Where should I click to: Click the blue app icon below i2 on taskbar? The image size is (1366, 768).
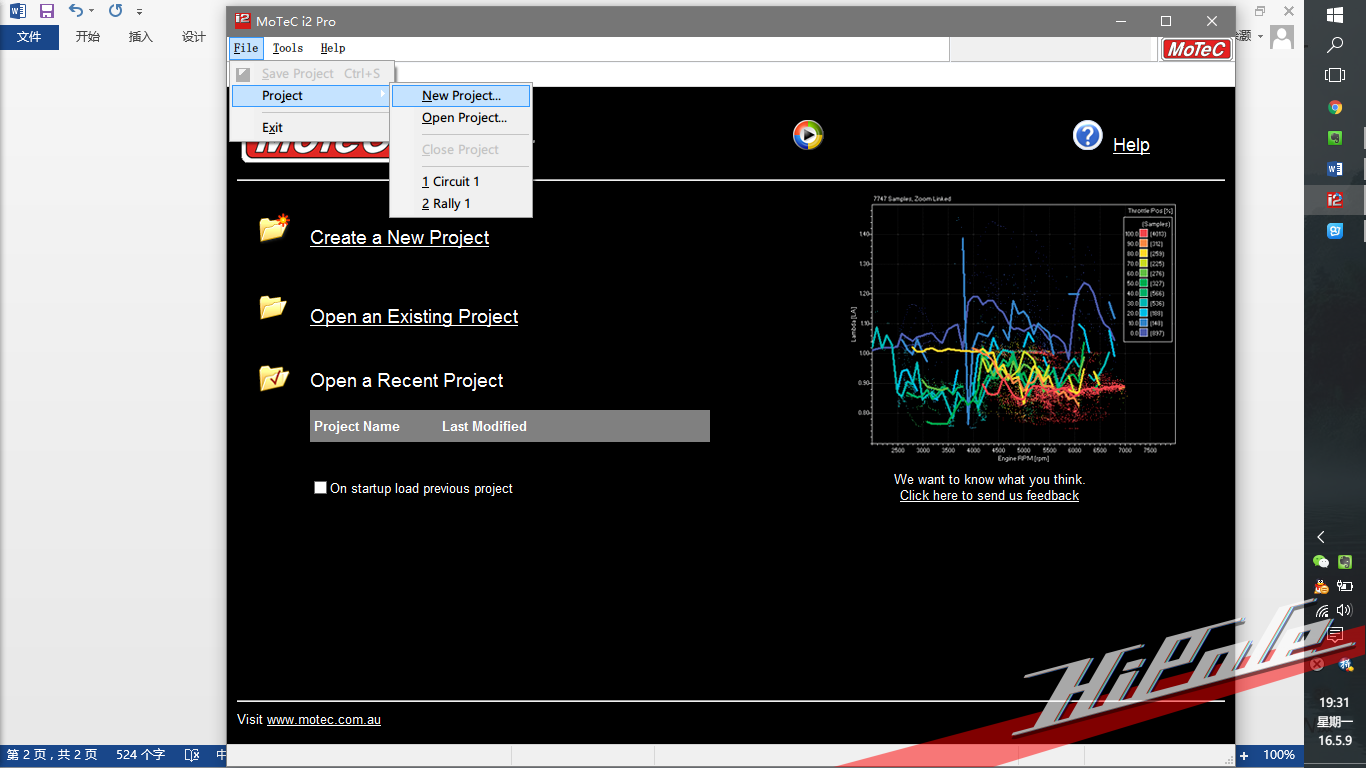(1335, 231)
